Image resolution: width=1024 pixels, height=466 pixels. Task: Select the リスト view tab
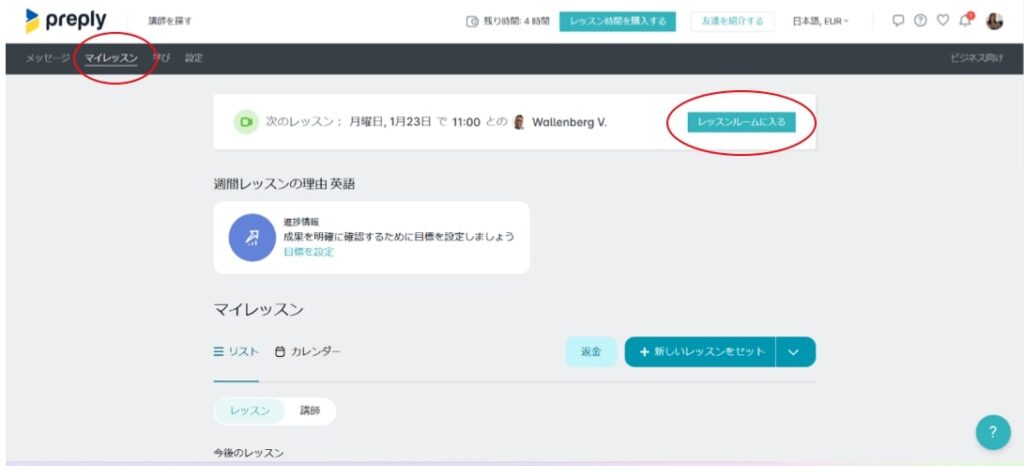[x=236, y=352]
